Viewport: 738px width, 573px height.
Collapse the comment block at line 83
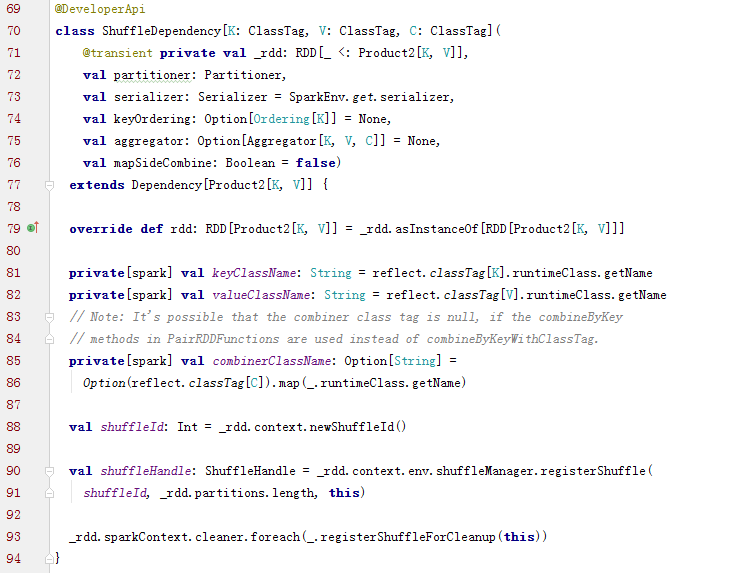coord(49,317)
